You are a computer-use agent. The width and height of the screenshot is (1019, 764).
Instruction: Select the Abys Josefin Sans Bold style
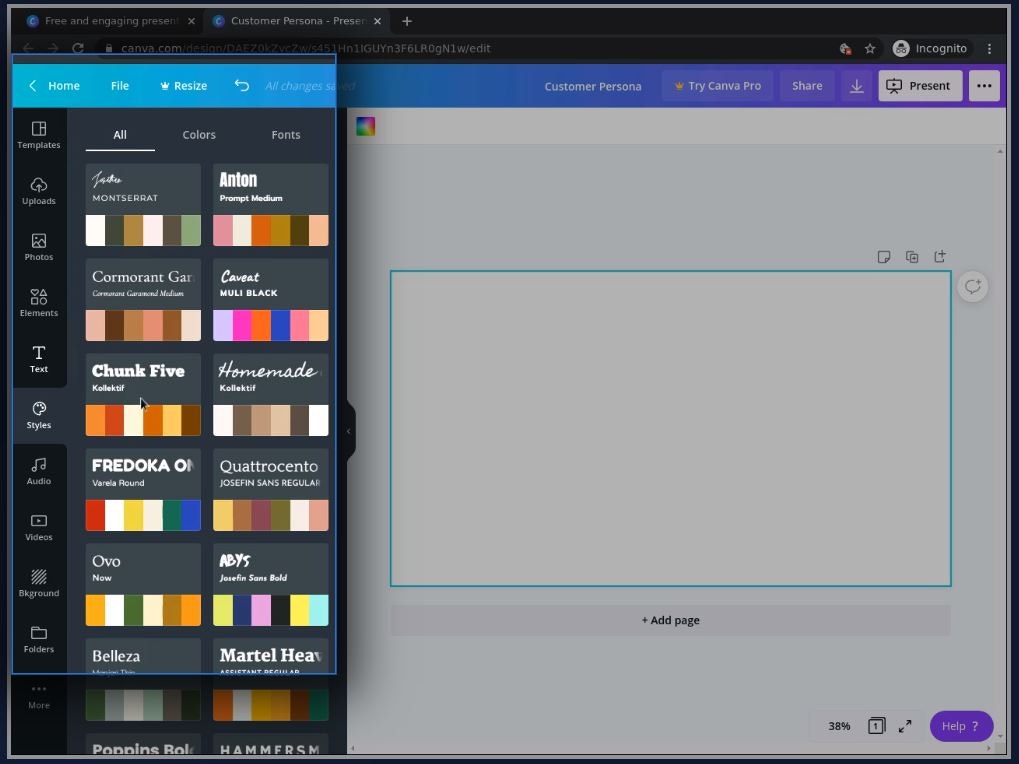[x=271, y=584]
